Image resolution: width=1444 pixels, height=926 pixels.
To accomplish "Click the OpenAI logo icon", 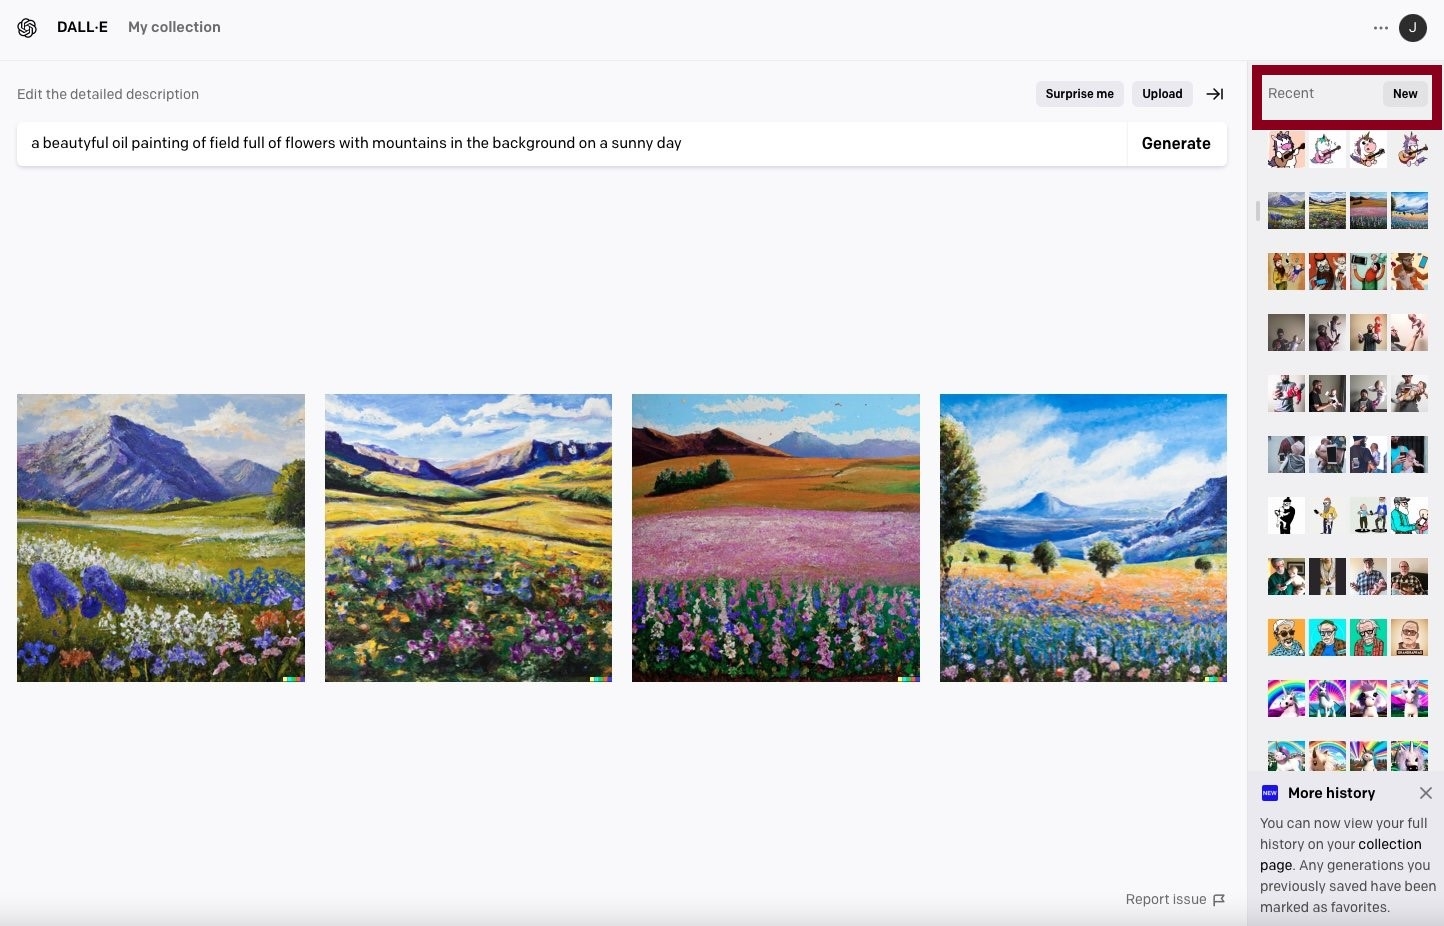I will coord(27,28).
